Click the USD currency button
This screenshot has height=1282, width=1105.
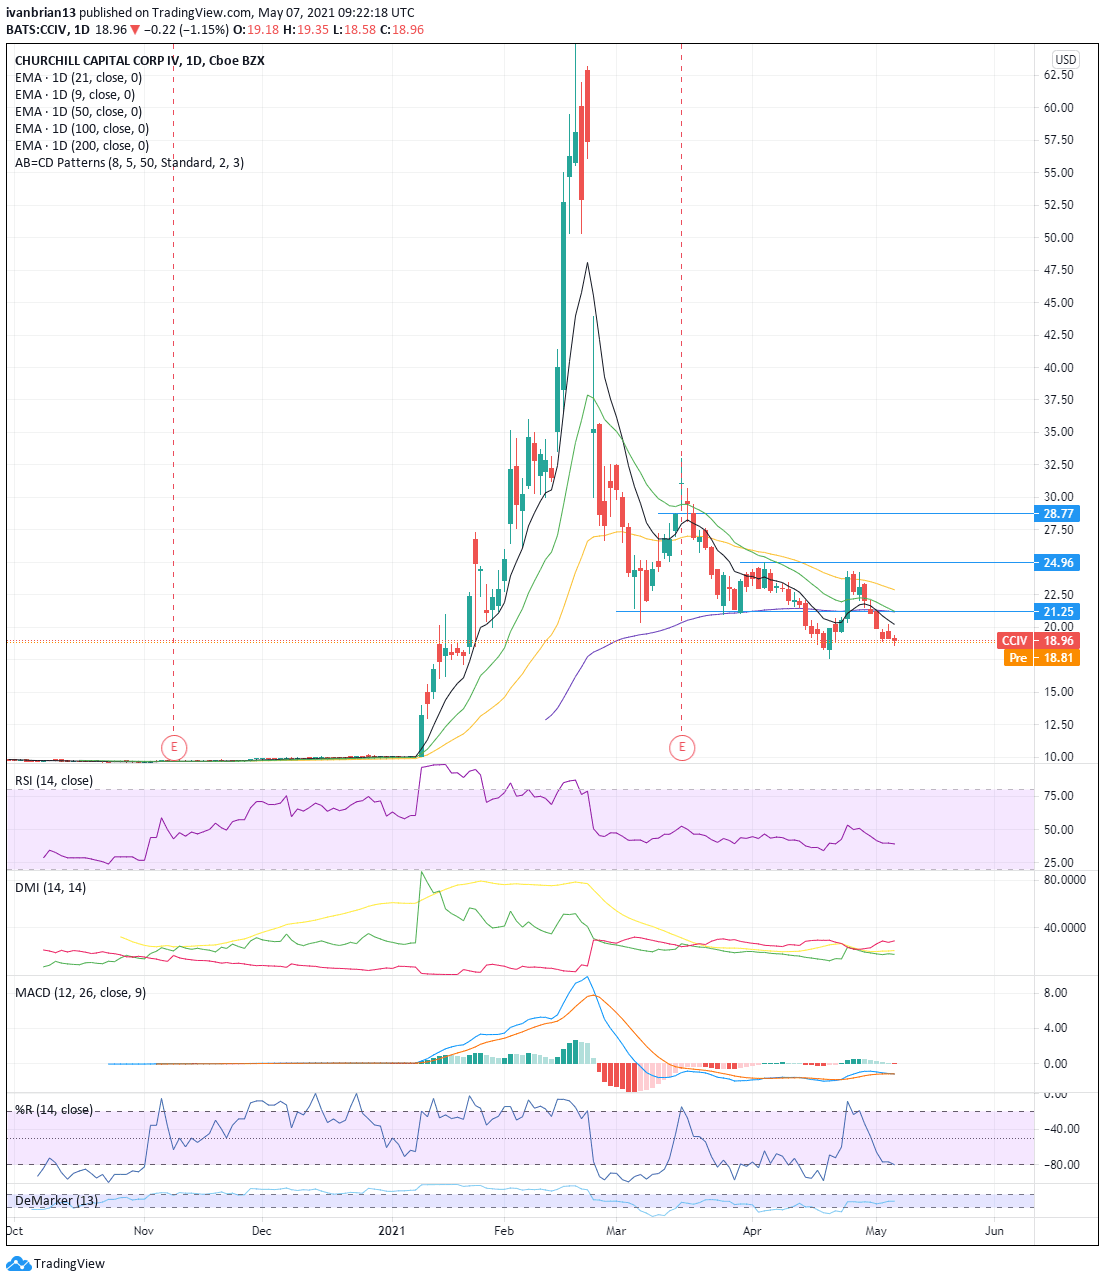[1066, 60]
